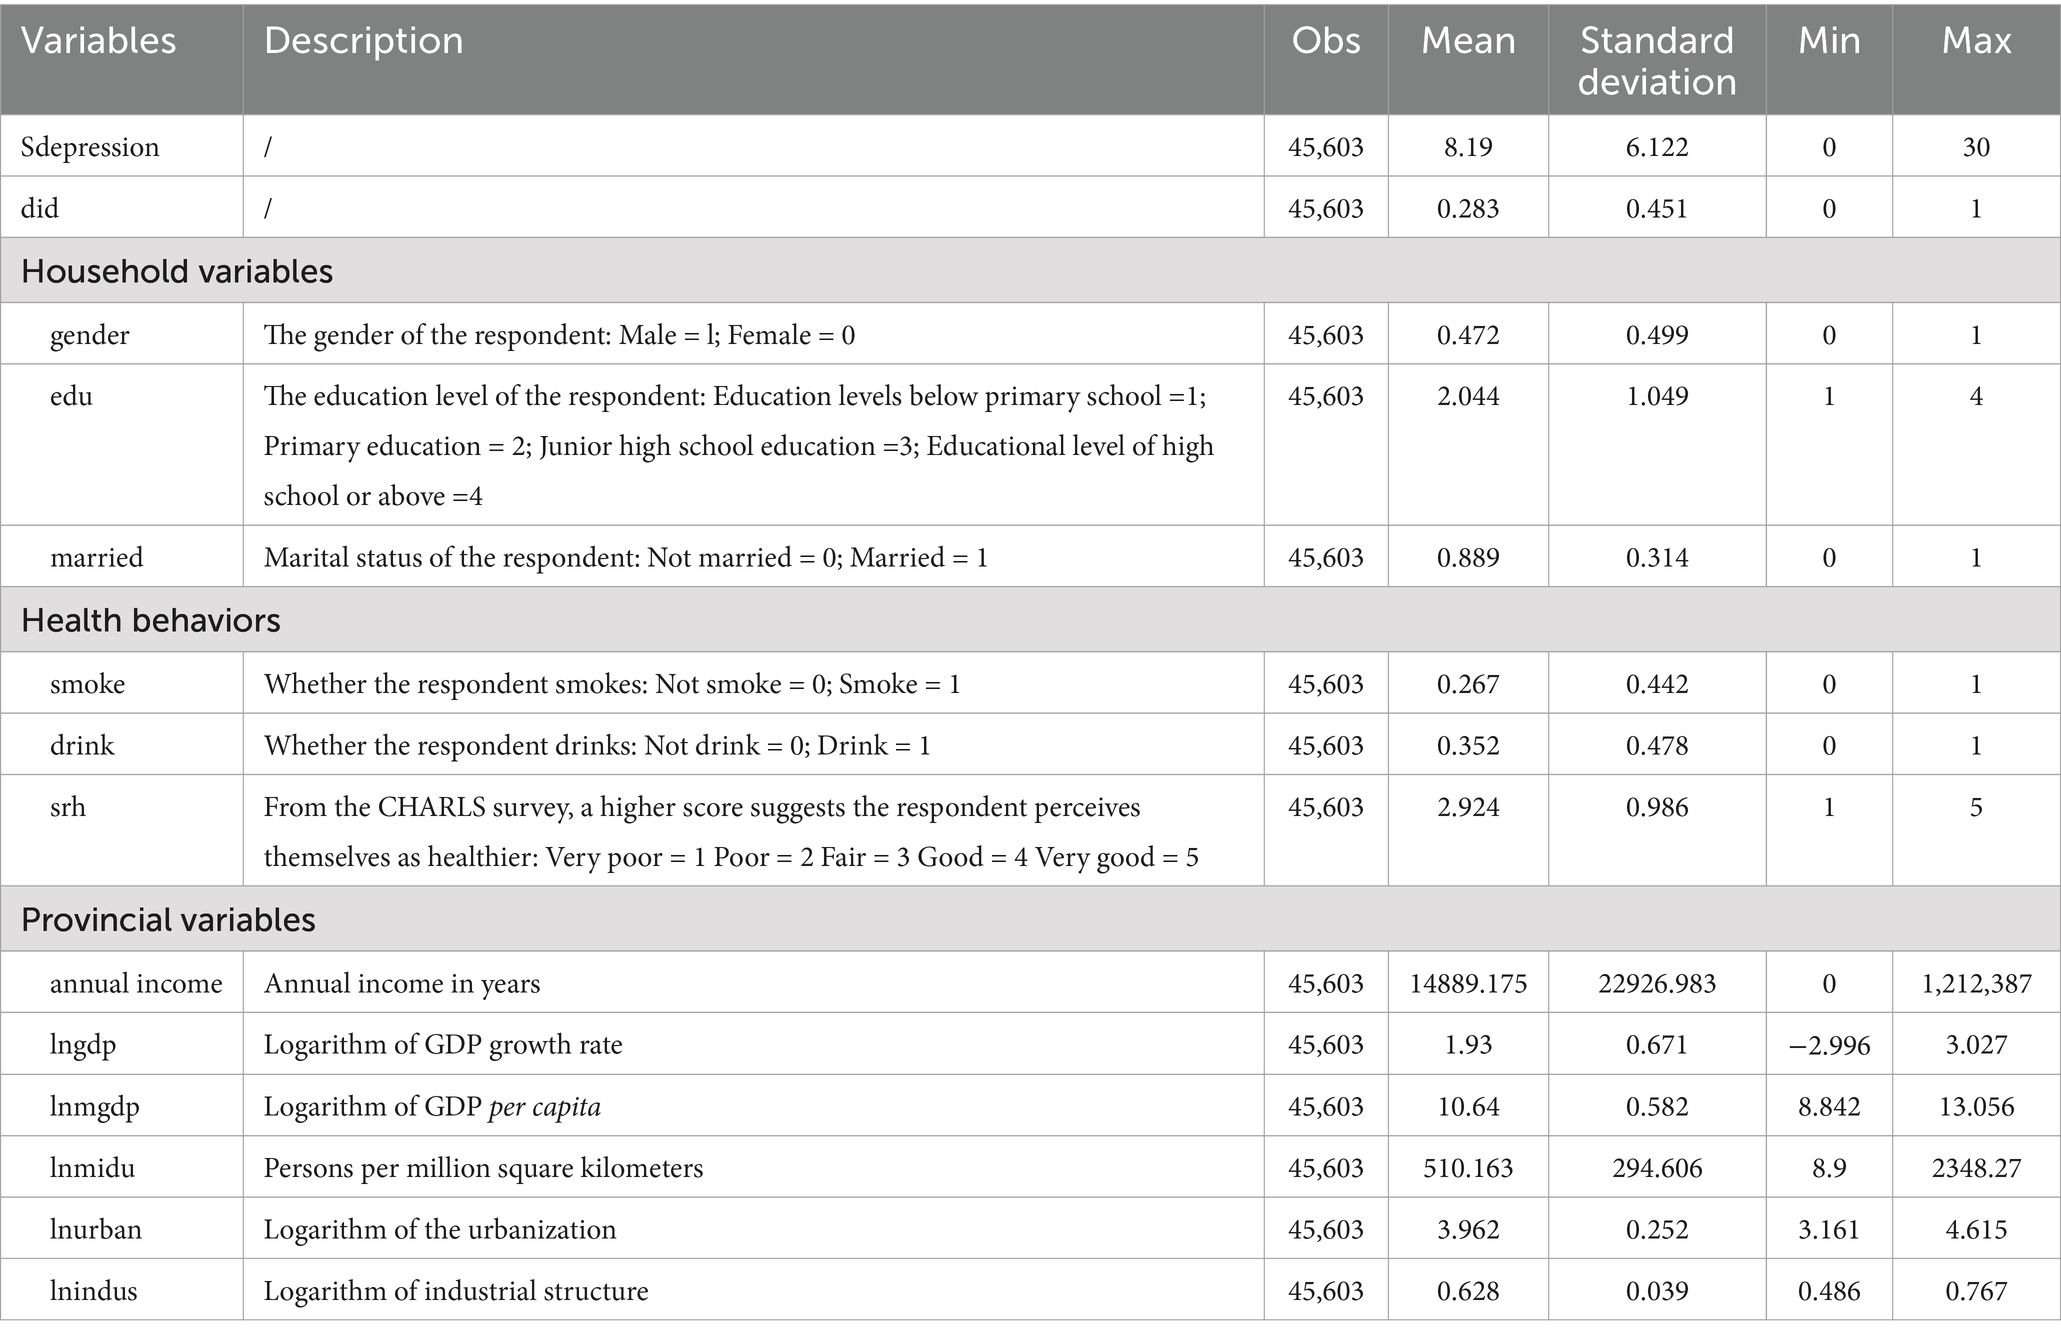Click the Standard deviation header

(1656, 60)
